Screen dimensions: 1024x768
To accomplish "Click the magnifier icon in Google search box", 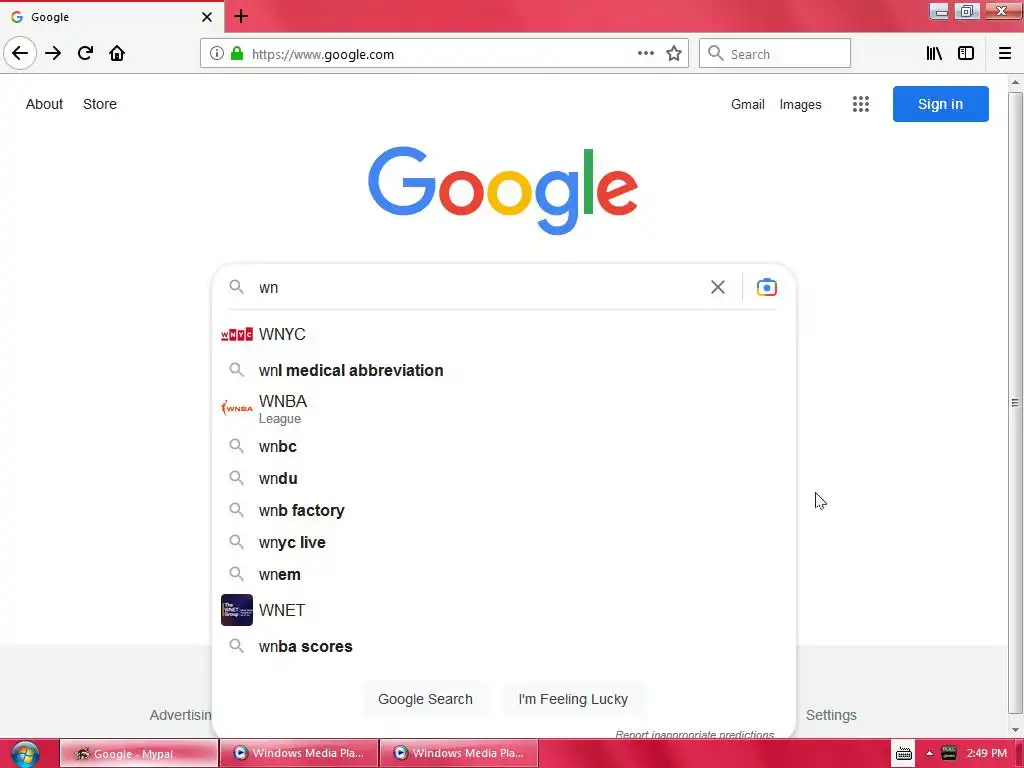I will 236,287.
